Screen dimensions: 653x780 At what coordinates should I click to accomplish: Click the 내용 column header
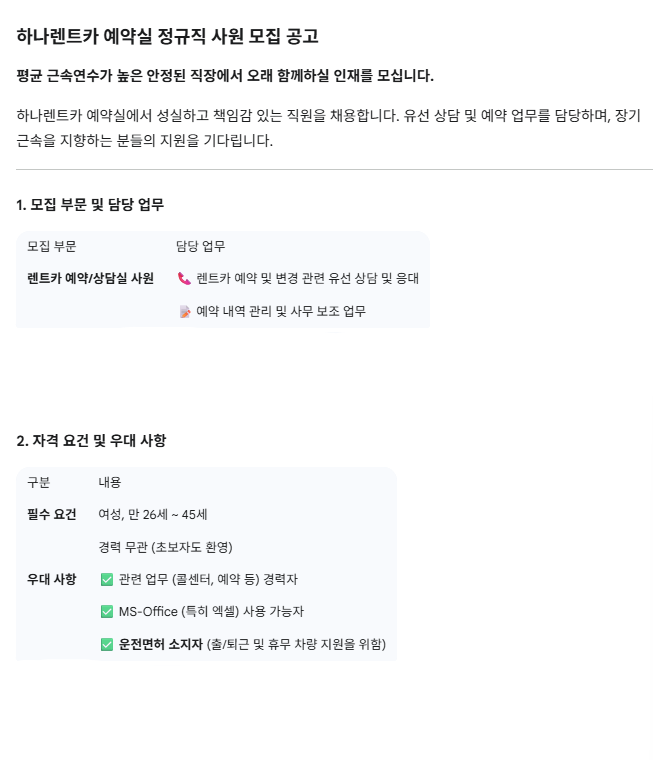tap(110, 482)
